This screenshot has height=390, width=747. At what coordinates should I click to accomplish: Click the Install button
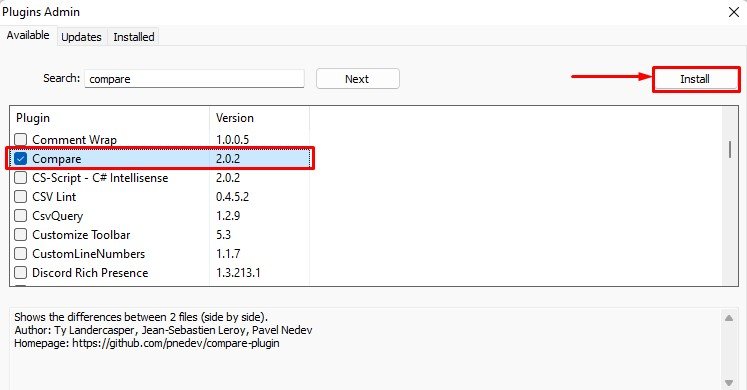click(695, 79)
